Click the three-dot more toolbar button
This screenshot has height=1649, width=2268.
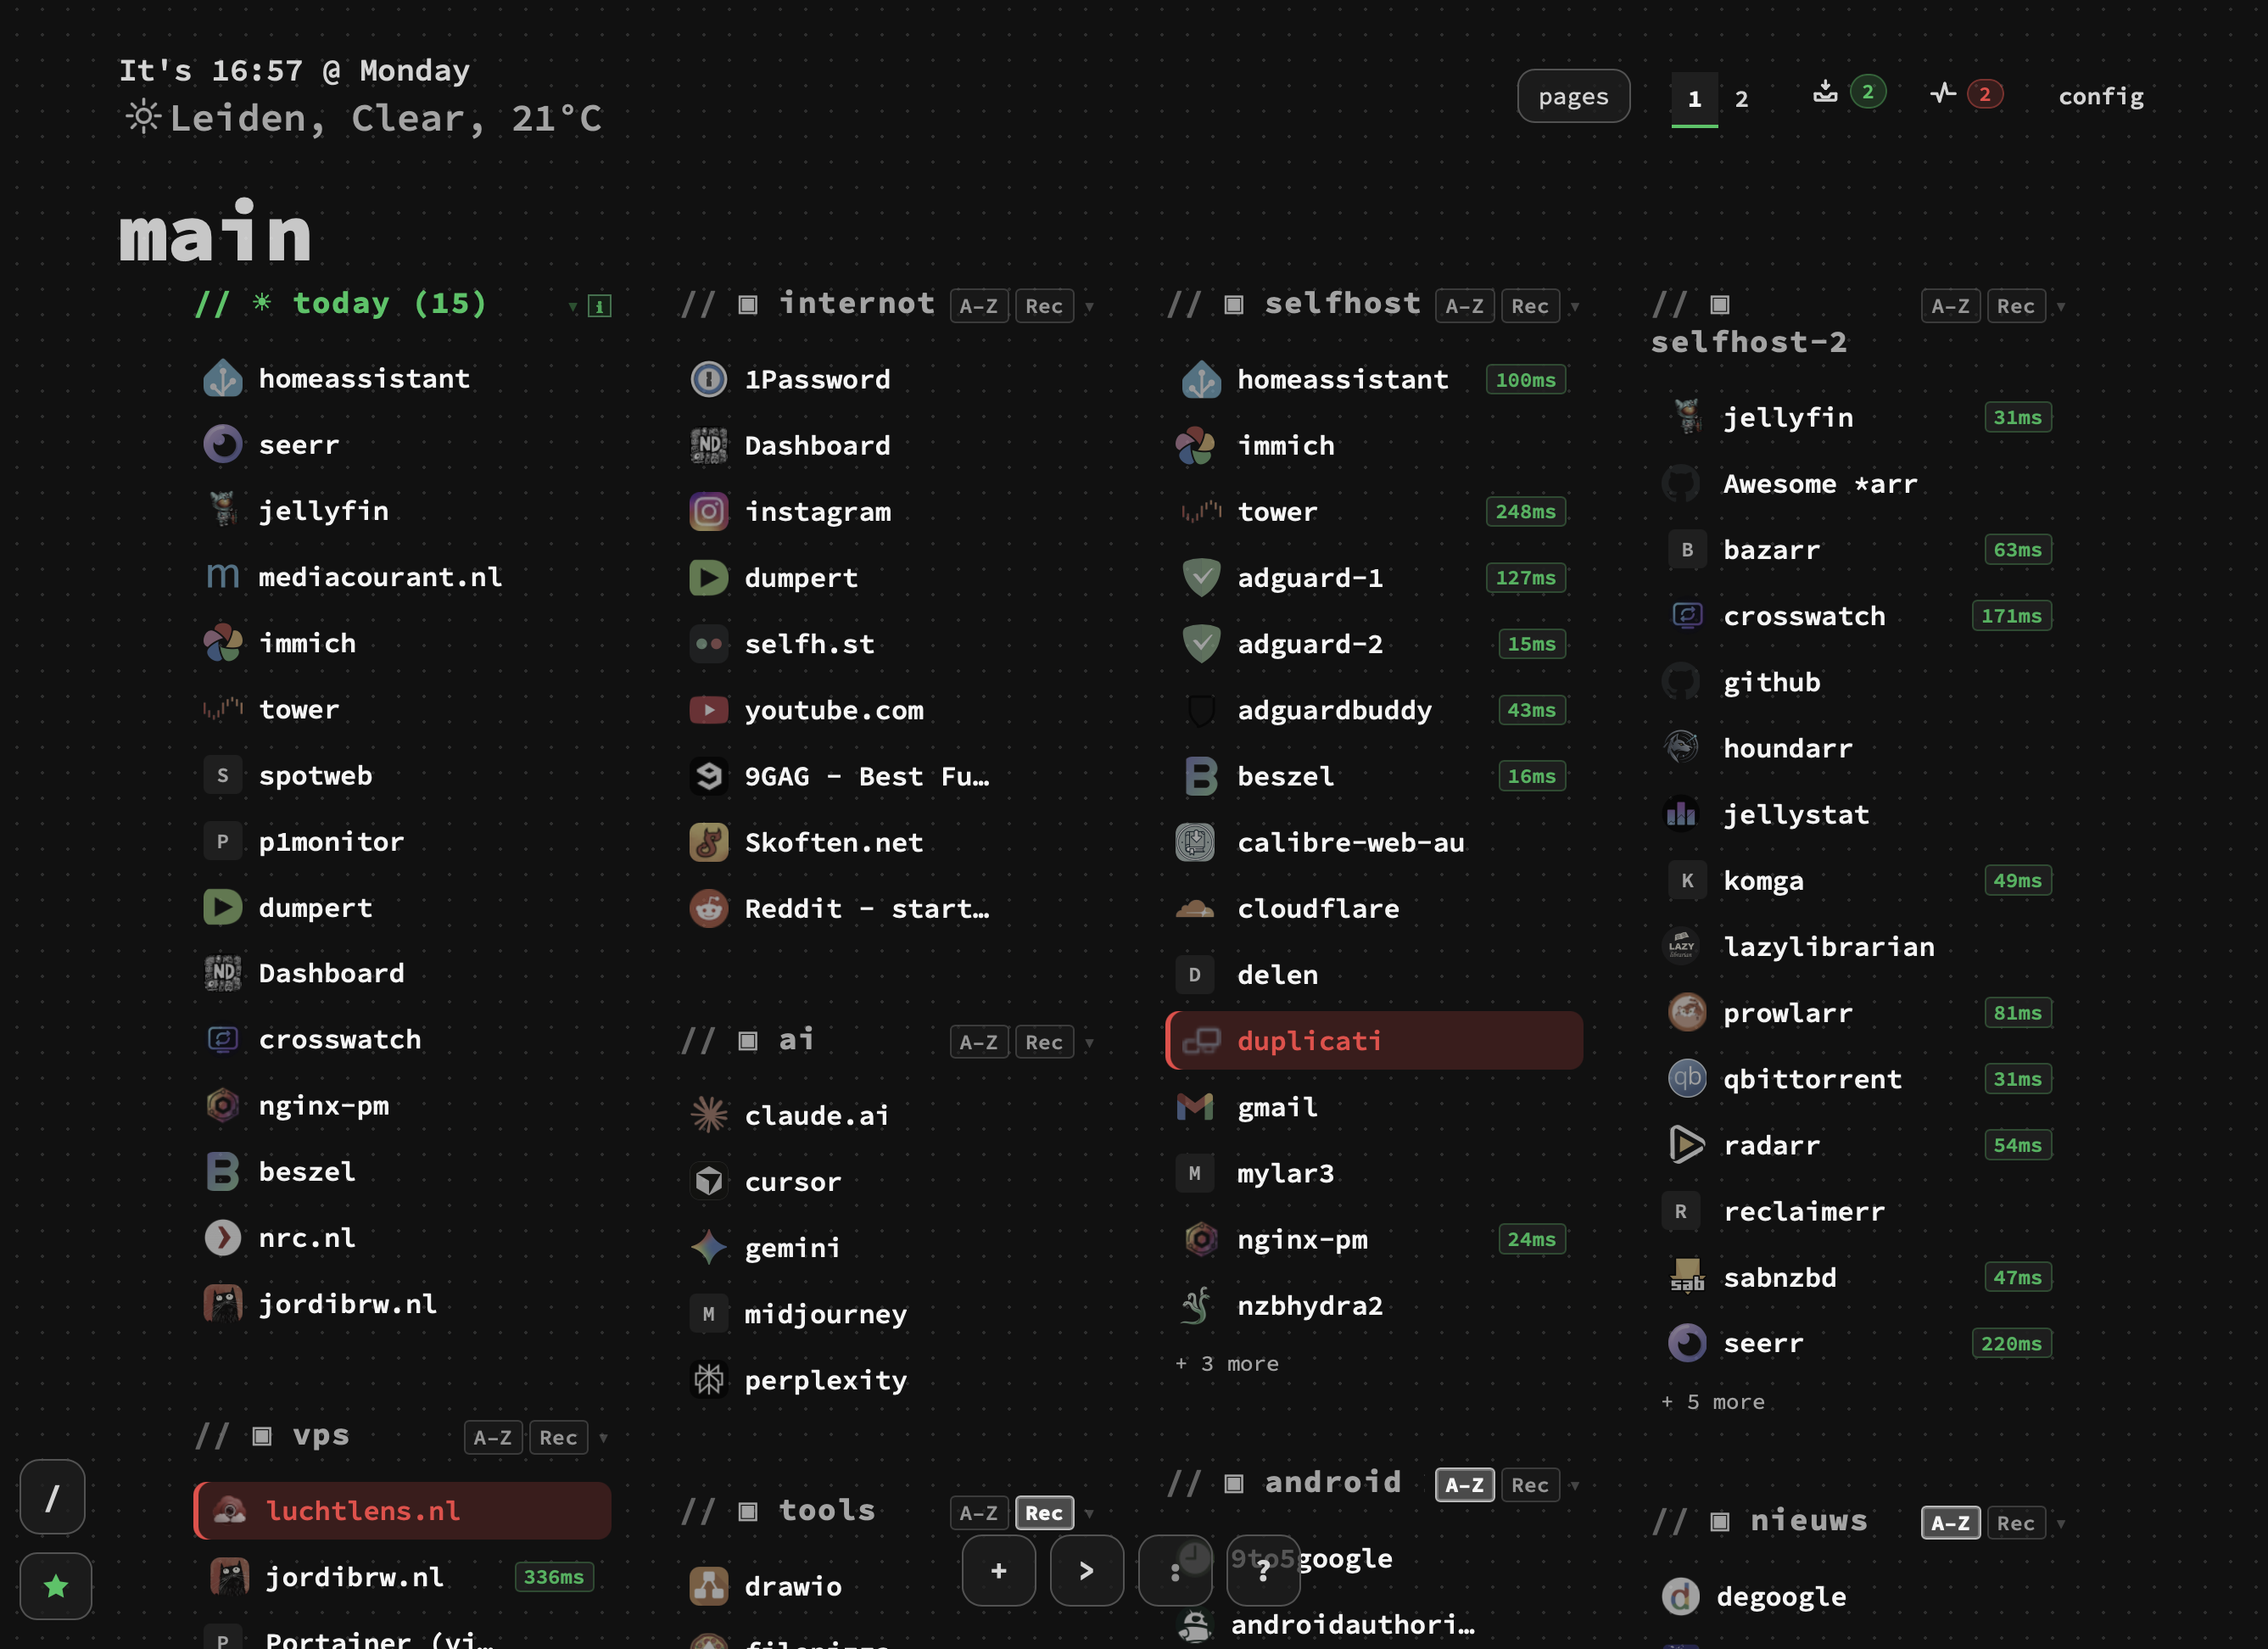pyautogui.click(x=1175, y=1570)
